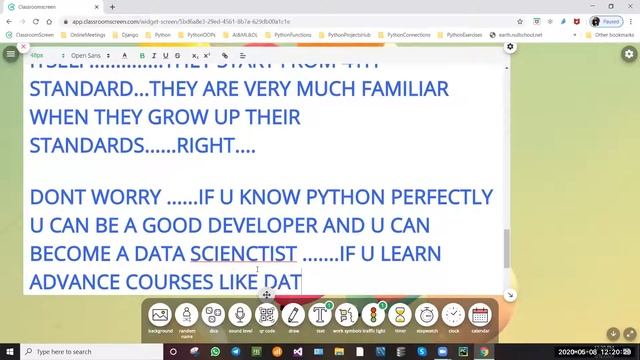640x360 pixels.
Task: Open a new browser tab
Action: pos(112,7)
